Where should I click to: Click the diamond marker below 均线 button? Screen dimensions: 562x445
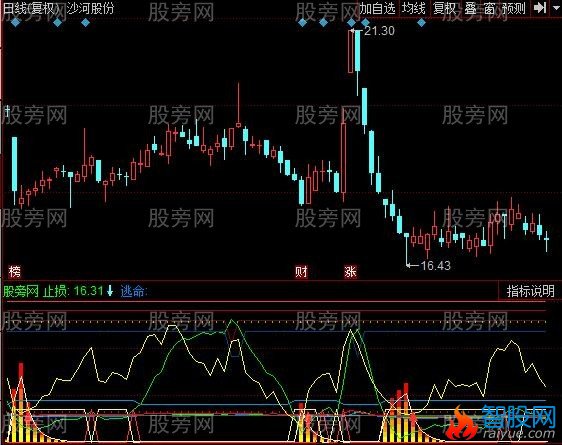(422, 23)
